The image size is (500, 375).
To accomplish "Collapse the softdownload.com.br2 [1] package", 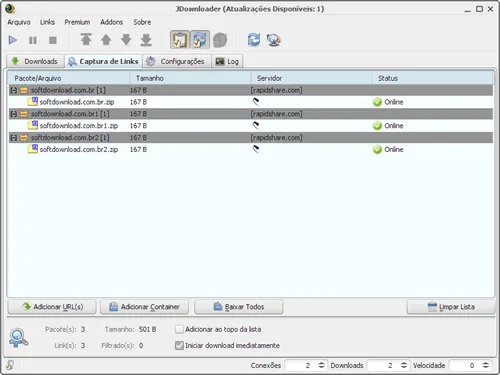I will pyautogui.click(x=13, y=138).
